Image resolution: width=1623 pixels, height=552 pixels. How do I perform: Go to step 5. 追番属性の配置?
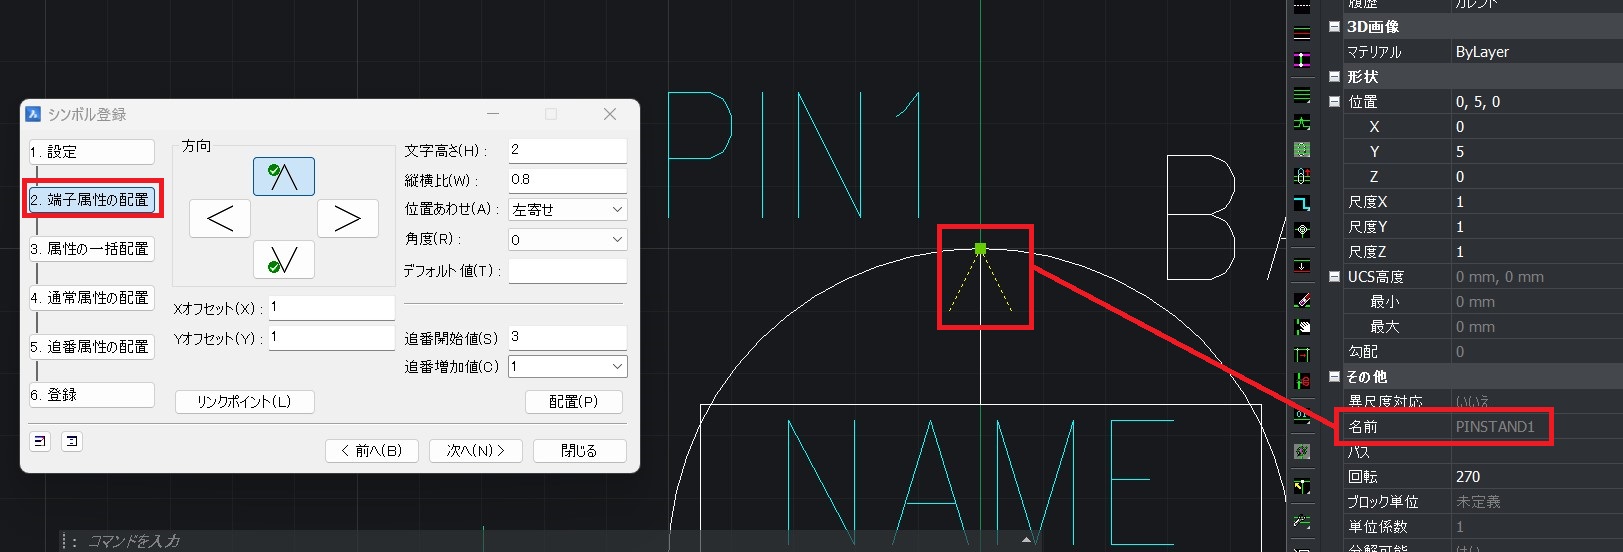pos(91,347)
